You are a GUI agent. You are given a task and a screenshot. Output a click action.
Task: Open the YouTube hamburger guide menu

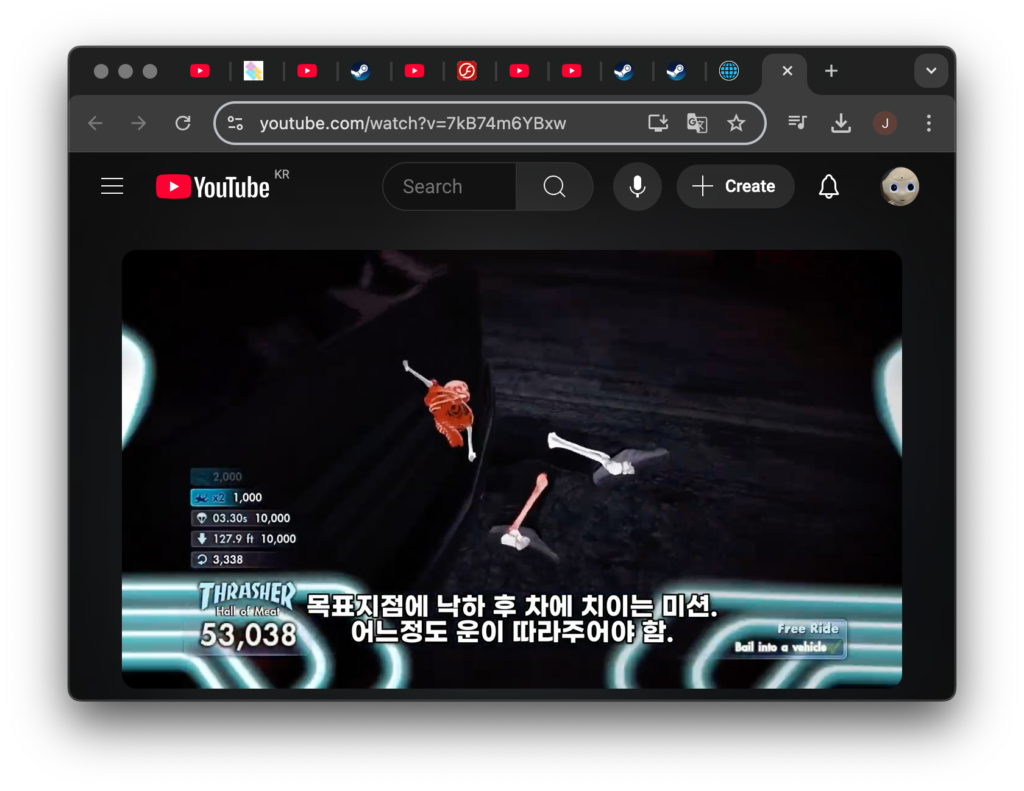pos(112,187)
